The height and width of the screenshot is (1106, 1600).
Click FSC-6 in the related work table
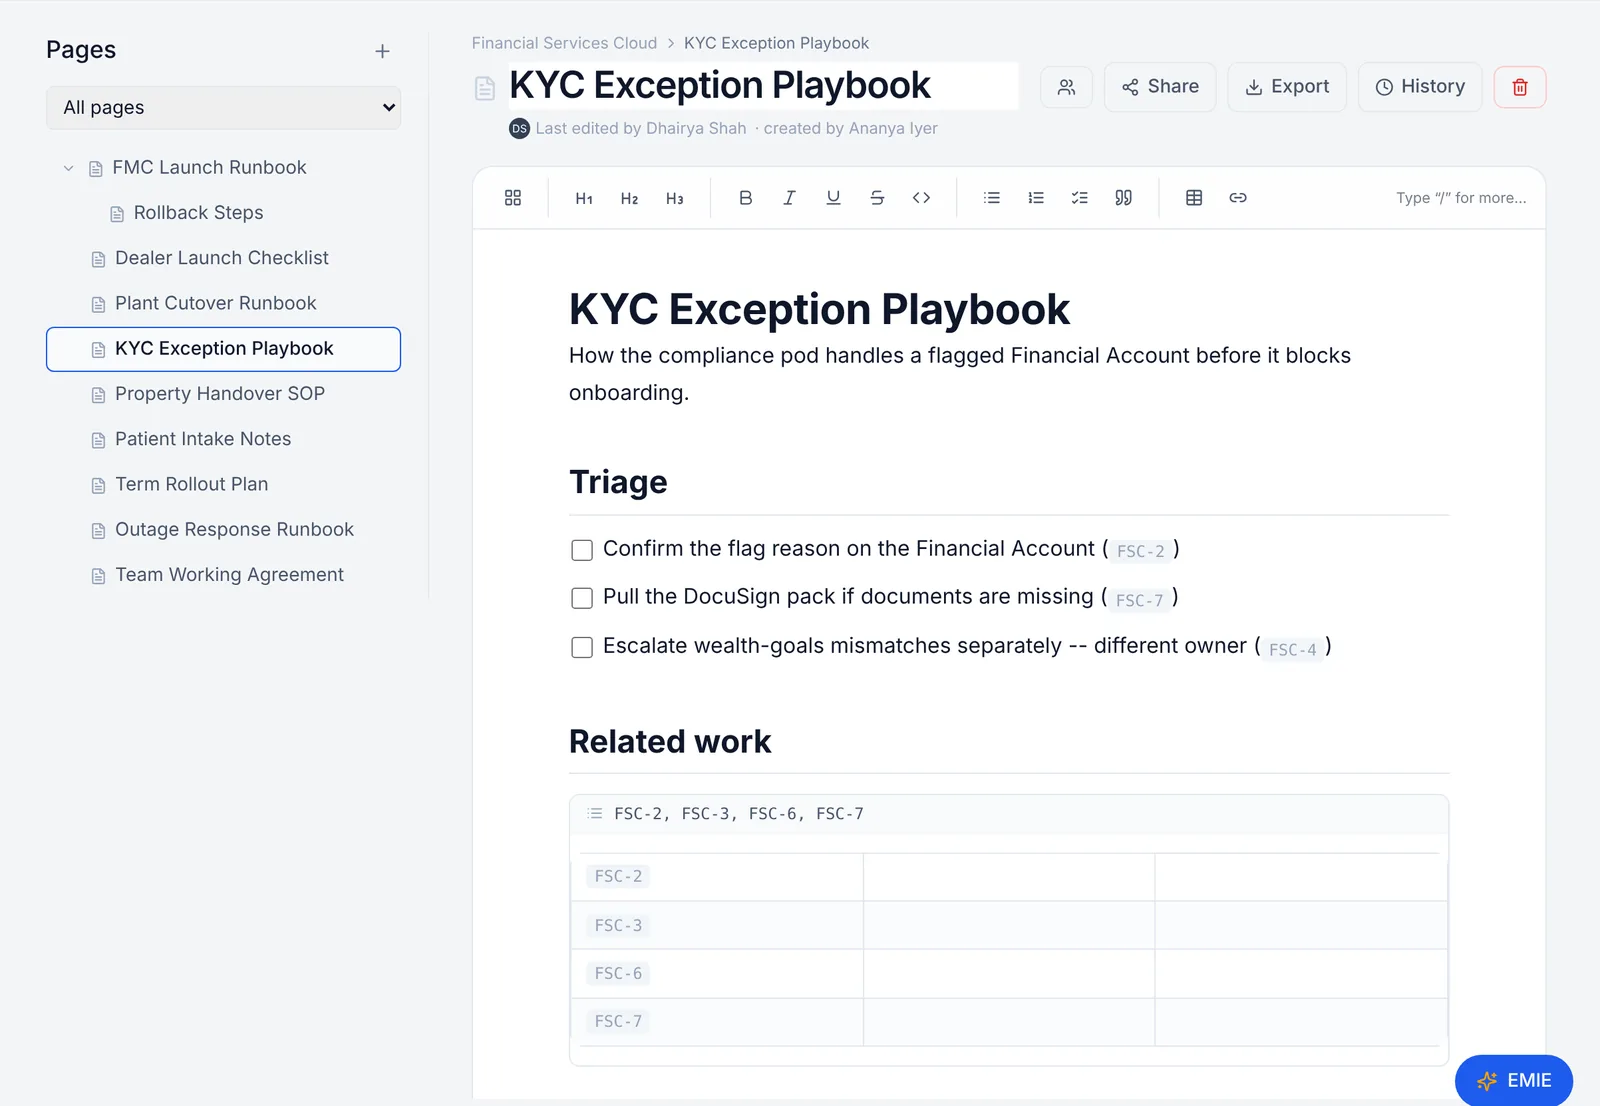click(x=618, y=973)
